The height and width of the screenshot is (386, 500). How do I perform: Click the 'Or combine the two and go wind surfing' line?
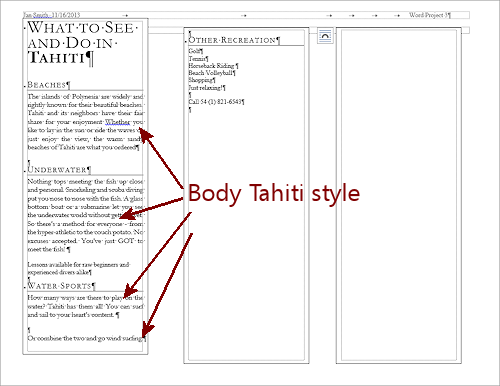(86, 338)
